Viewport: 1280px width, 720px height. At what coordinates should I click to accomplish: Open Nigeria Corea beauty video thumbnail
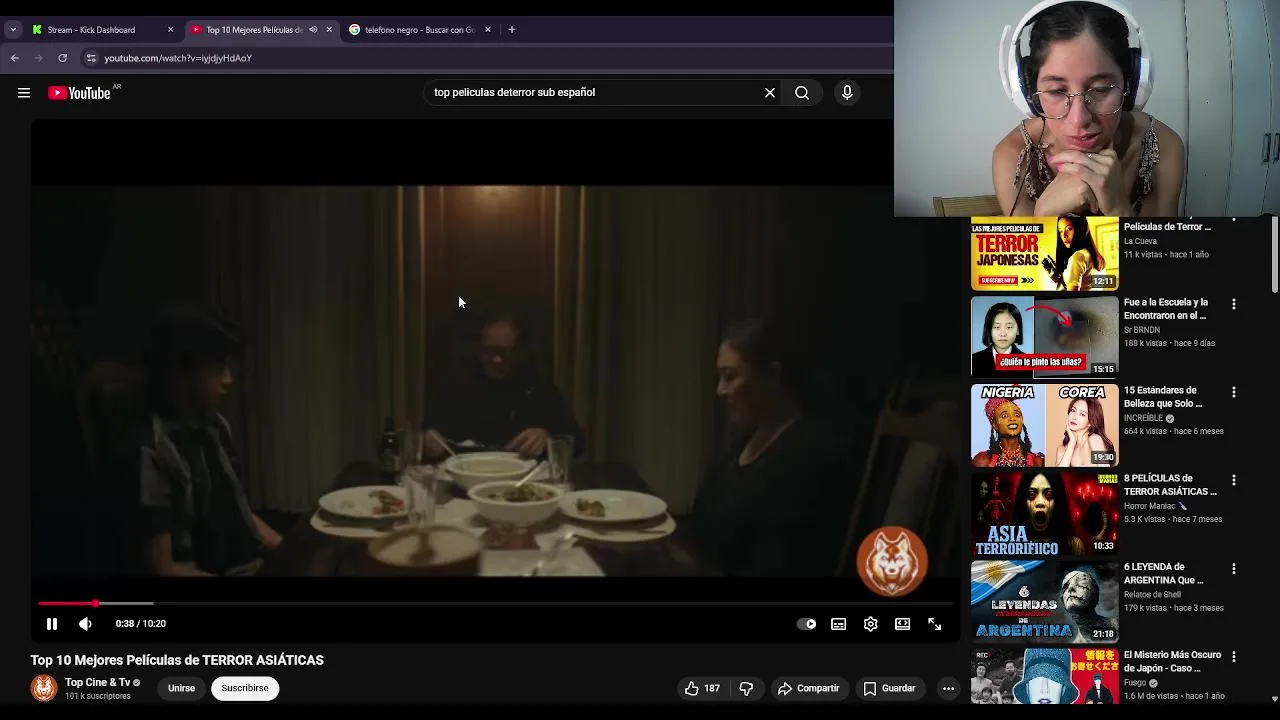[x=1045, y=424]
